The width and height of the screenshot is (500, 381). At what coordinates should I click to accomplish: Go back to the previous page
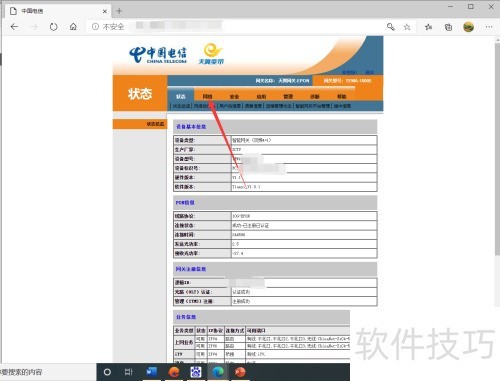tap(14, 27)
